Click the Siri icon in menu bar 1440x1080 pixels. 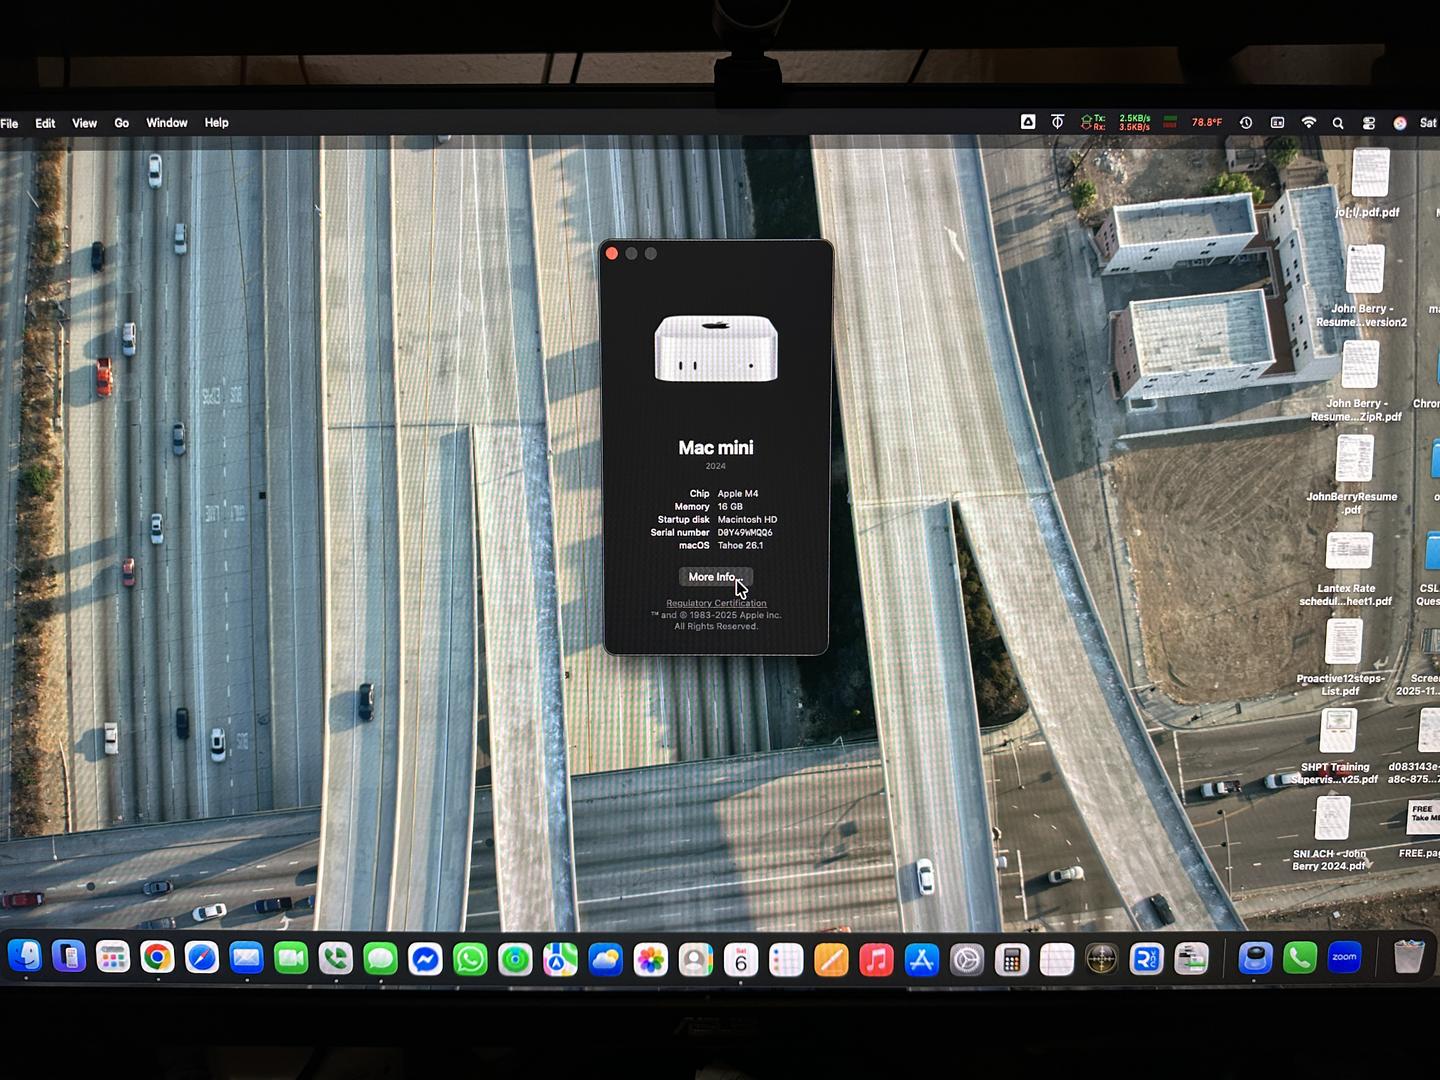(1400, 123)
